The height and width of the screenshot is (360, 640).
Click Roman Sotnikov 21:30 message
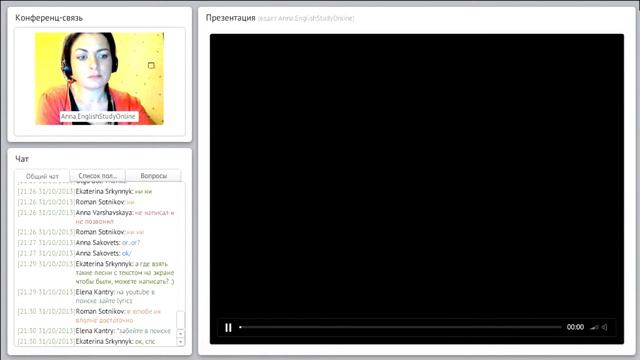pyautogui.click(x=90, y=316)
